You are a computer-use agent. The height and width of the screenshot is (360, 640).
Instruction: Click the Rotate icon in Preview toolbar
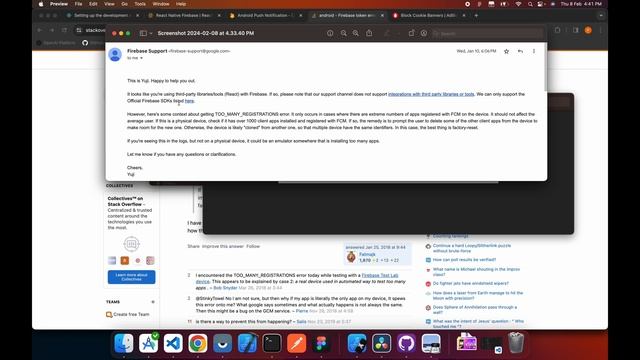[x=411, y=33]
